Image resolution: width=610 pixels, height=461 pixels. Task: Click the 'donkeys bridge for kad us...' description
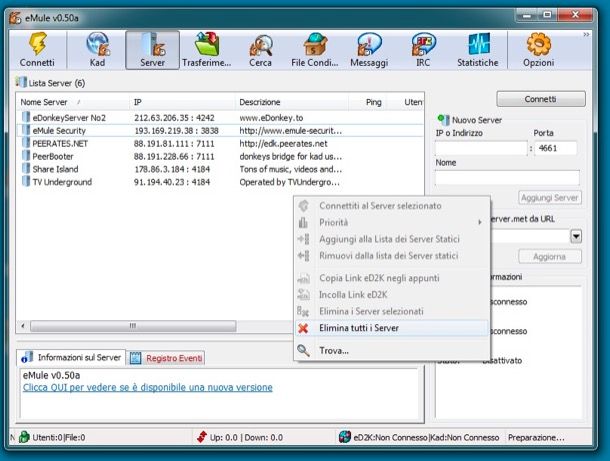pyautogui.click(x=291, y=156)
